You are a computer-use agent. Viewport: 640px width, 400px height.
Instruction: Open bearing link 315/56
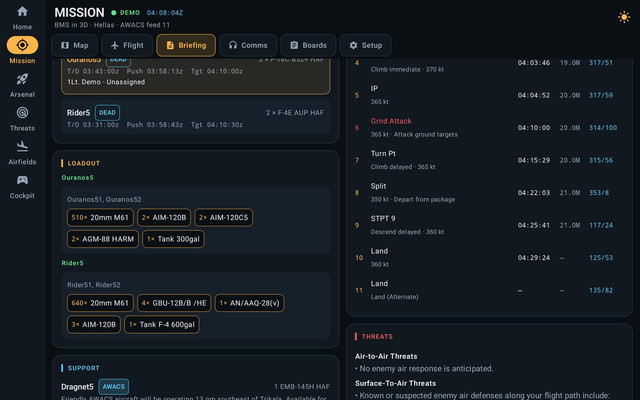[600, 160]
